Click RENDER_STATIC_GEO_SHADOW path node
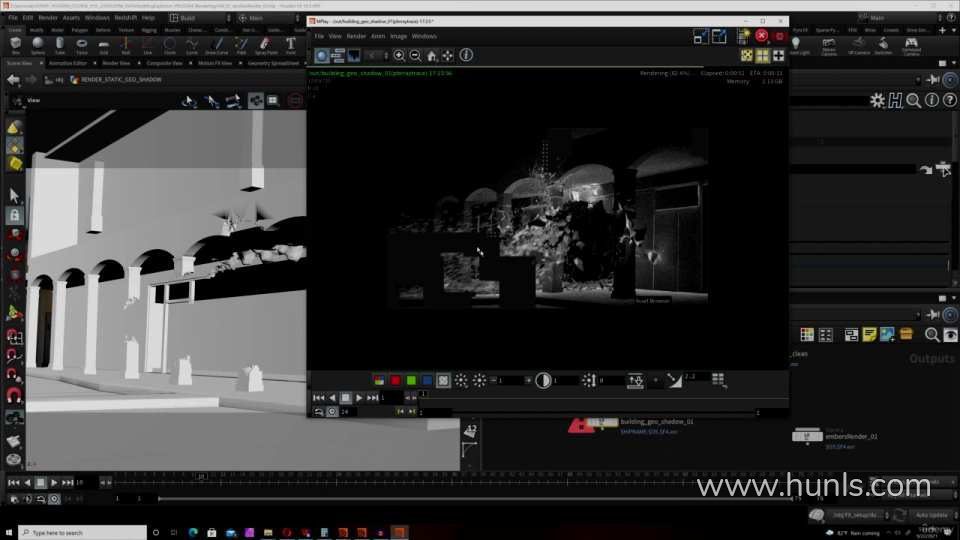This screenshot has width=960, height=540. tap(116, 80)
